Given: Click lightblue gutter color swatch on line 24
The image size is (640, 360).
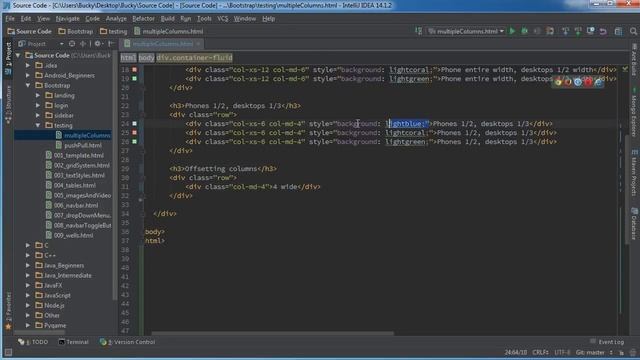Looking at the screenshot, I should 134,123.
